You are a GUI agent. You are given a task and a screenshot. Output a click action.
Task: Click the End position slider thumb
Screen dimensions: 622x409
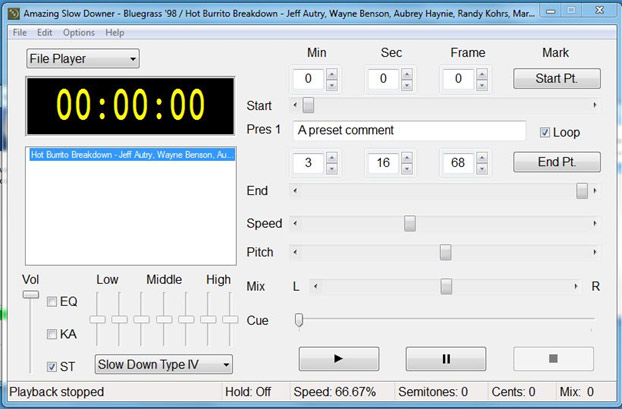tap(582, 191)
